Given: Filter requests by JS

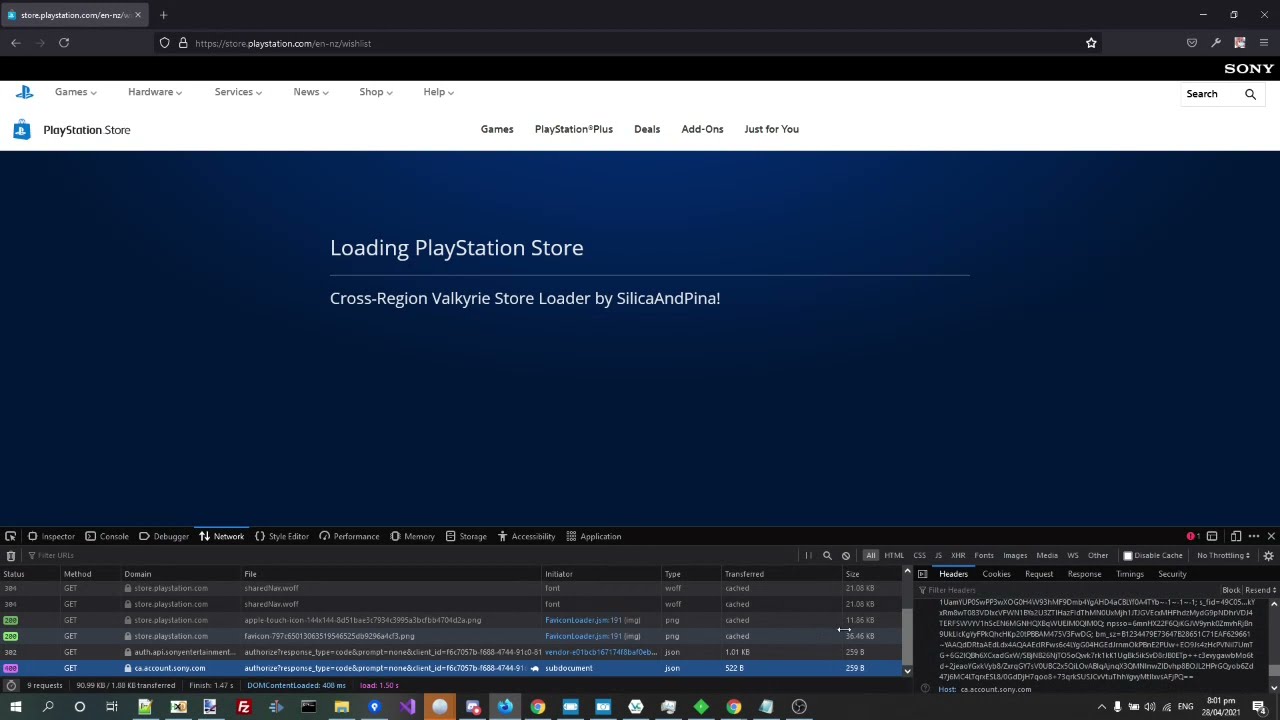Looking at the screenshot, I should tap(938, 555).
